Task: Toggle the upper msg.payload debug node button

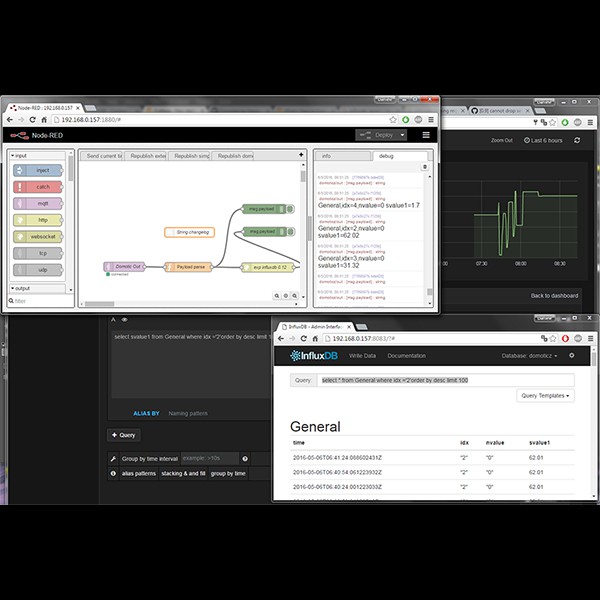Action: point(290,209)
